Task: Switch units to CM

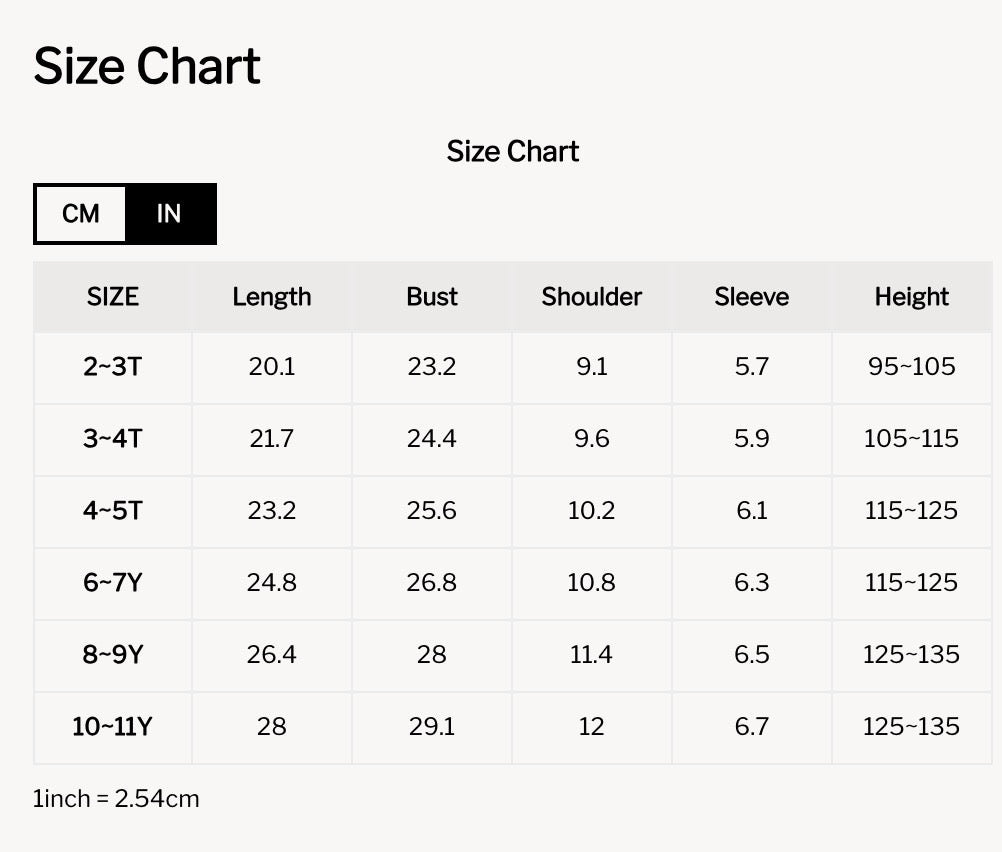Action: pyautogui.click(x=81, y=213)
